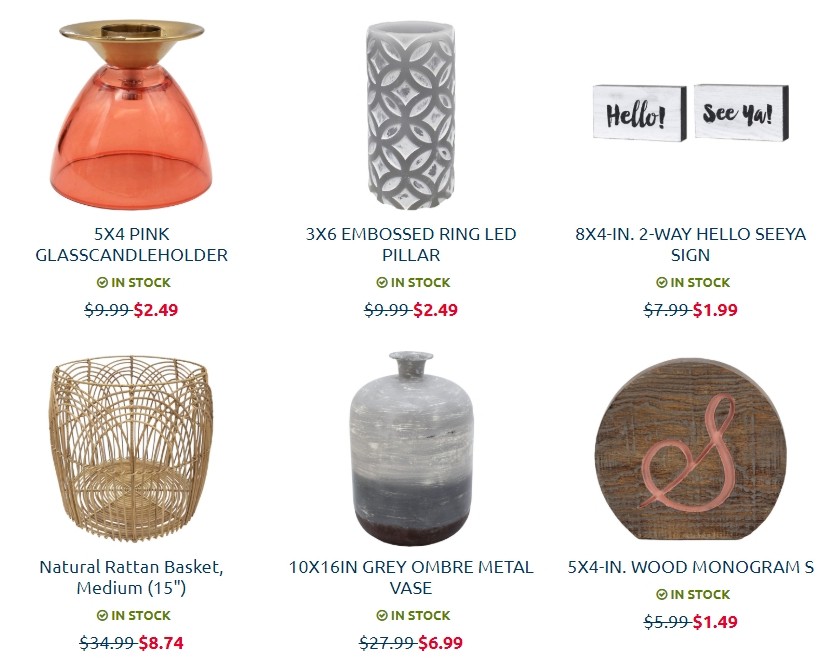Click the in-stock checkmark icon under Hello sign

tap(662, 282)
